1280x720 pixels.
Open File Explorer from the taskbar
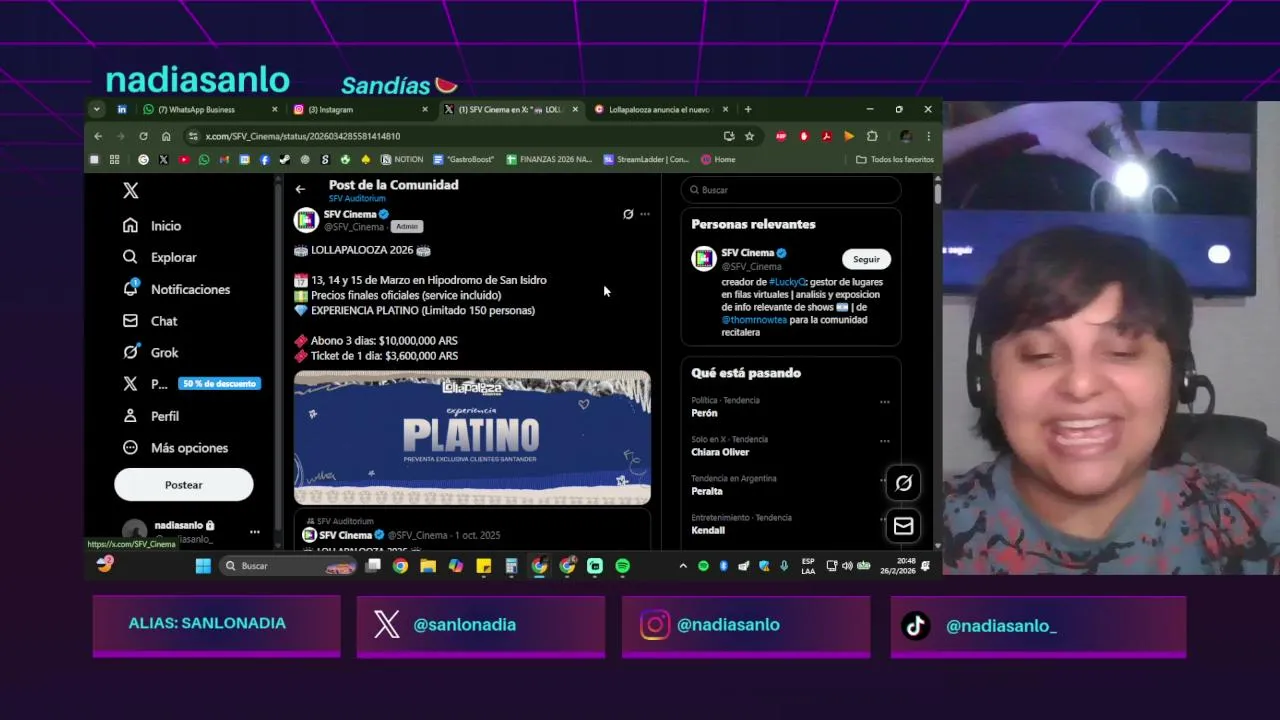click(x=428, y=566)
